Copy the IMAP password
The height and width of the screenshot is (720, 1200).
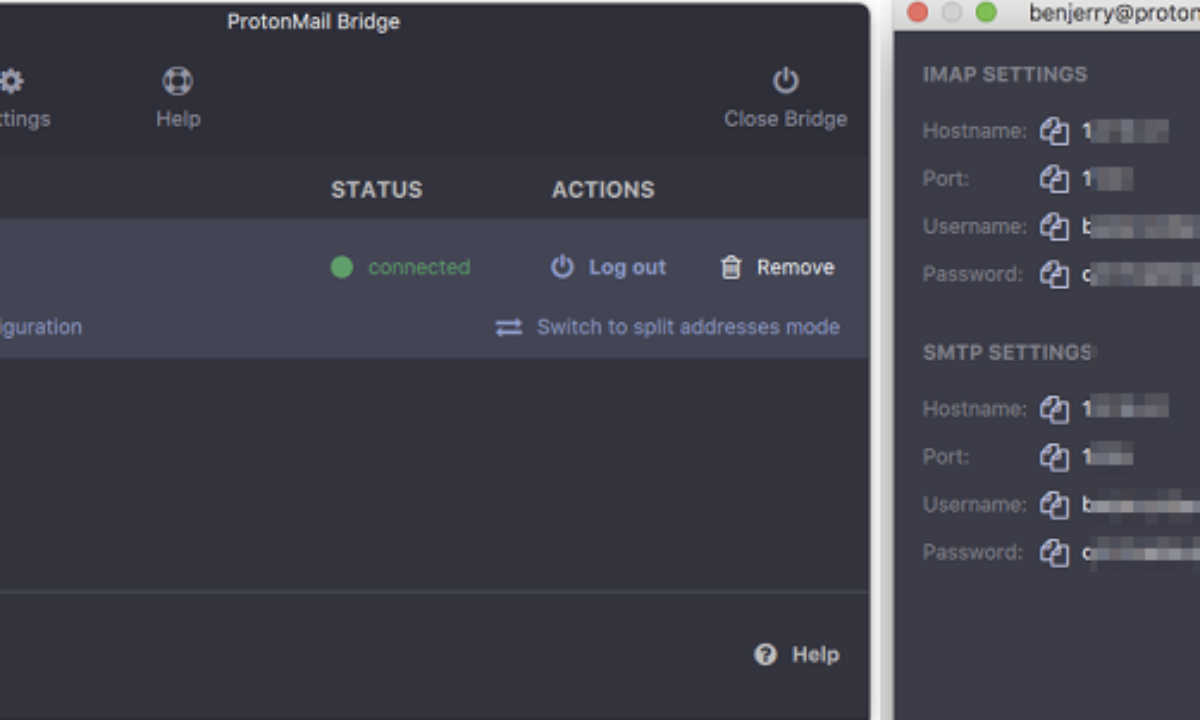pyautogui.click(x=1054, y=274)
